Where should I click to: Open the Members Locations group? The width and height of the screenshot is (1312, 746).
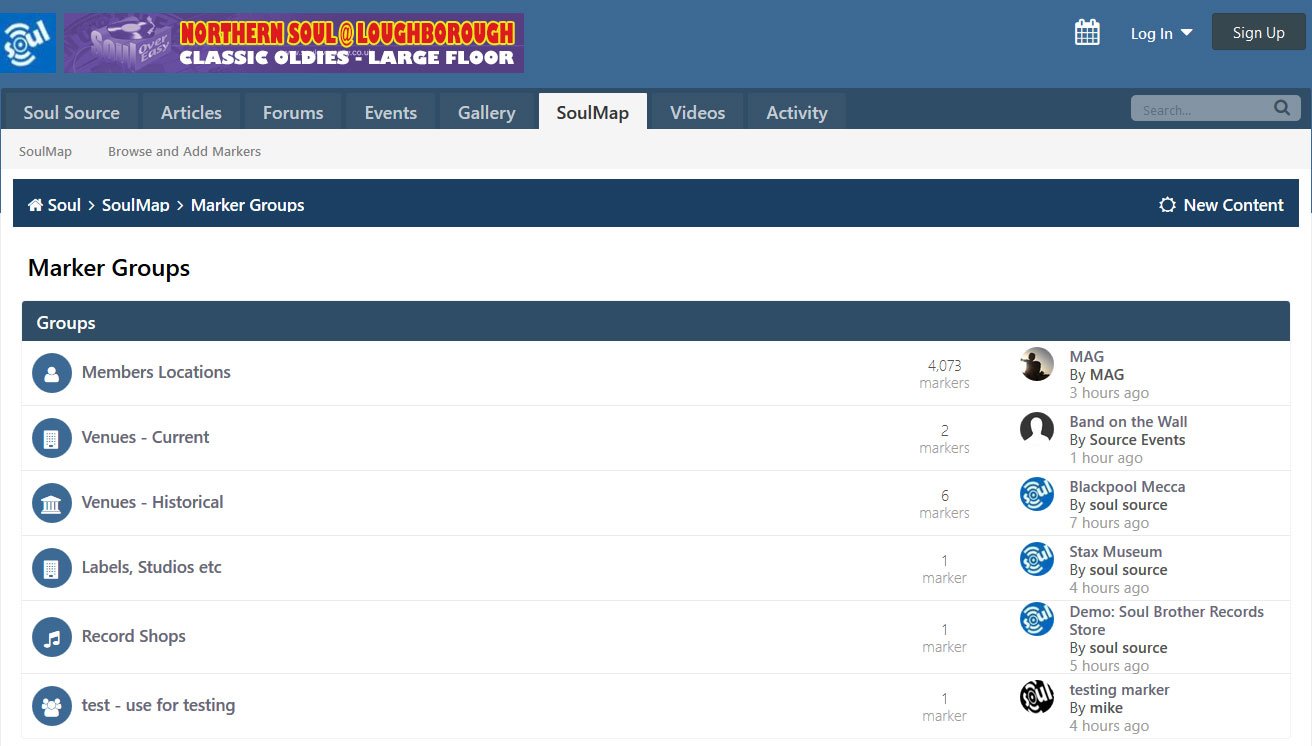pos(156,372)
